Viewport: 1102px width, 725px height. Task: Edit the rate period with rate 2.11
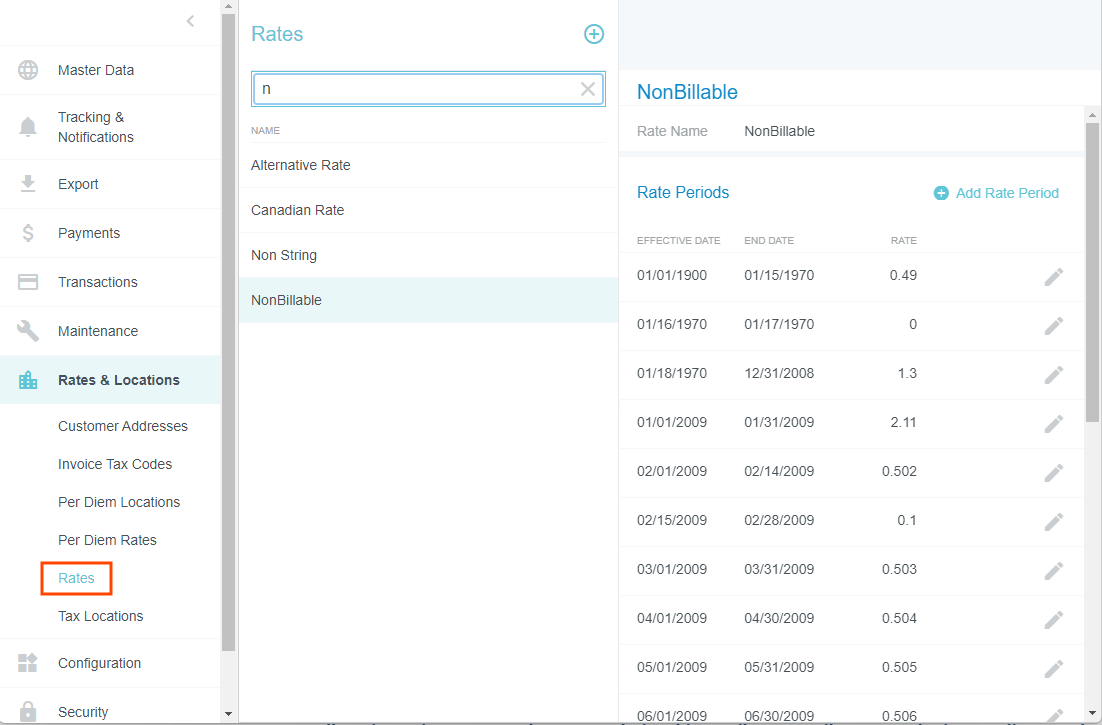coord(1053,424)
